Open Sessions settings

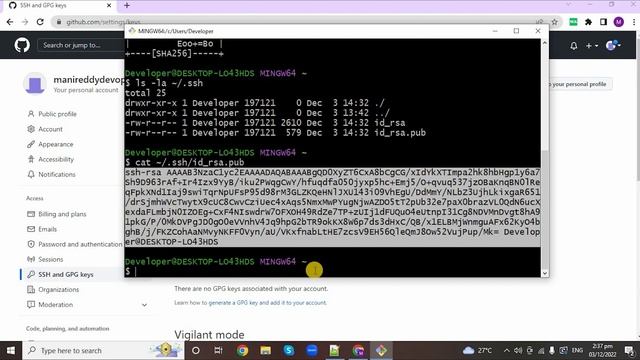click(x=51, y=259)
